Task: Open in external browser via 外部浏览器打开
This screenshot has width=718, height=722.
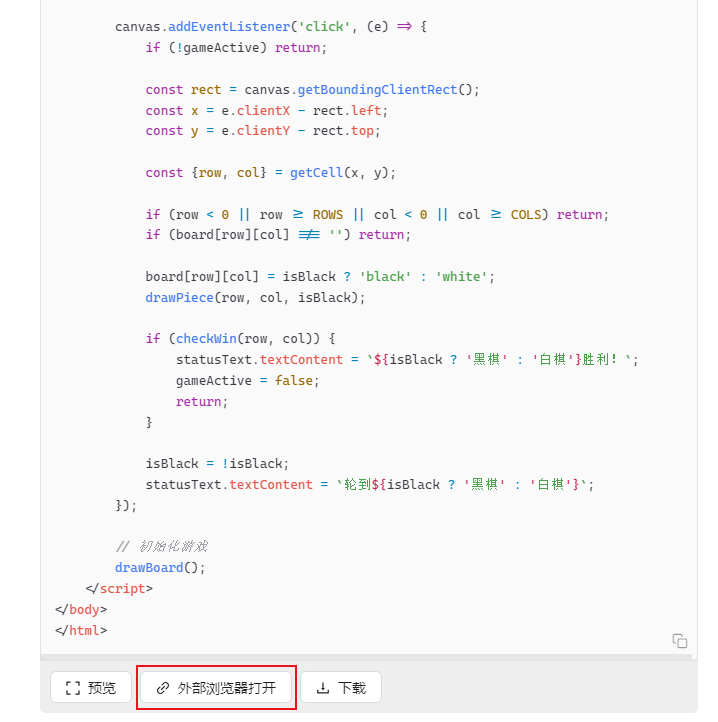Action: (x=216, y=687)
